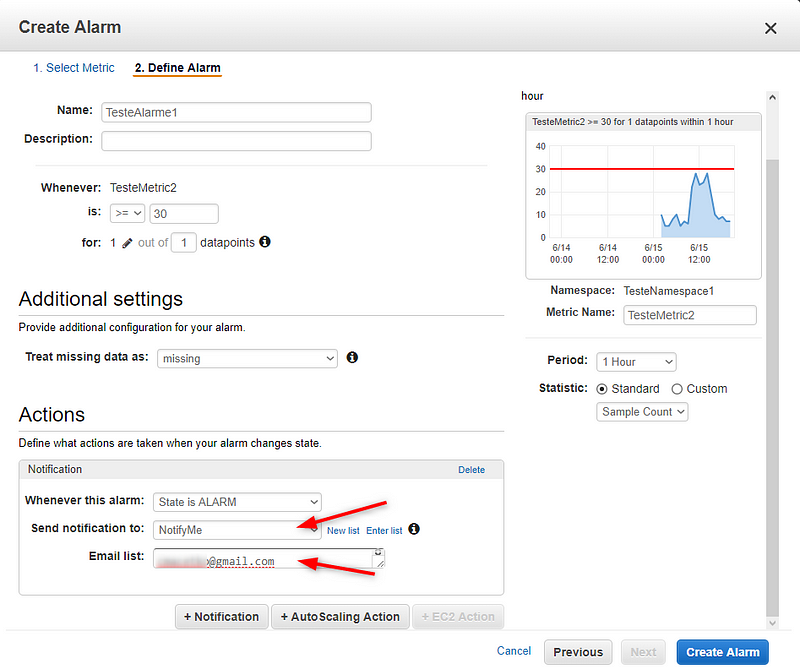The image size is (800, 669).
Task: Click the pencil icon to edit datapoints
Action: pos(127,243)
